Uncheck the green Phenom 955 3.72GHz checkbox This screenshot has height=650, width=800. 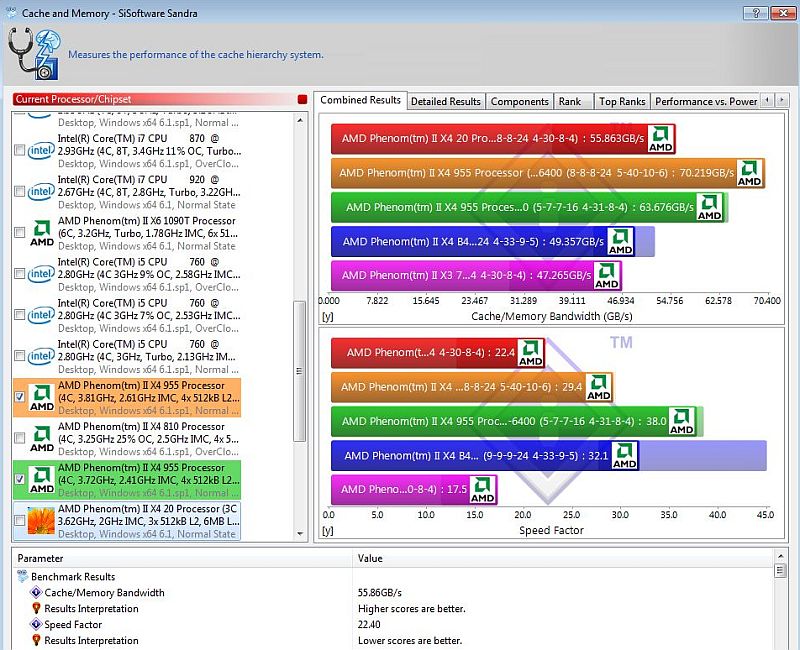[x=19, y=479]
